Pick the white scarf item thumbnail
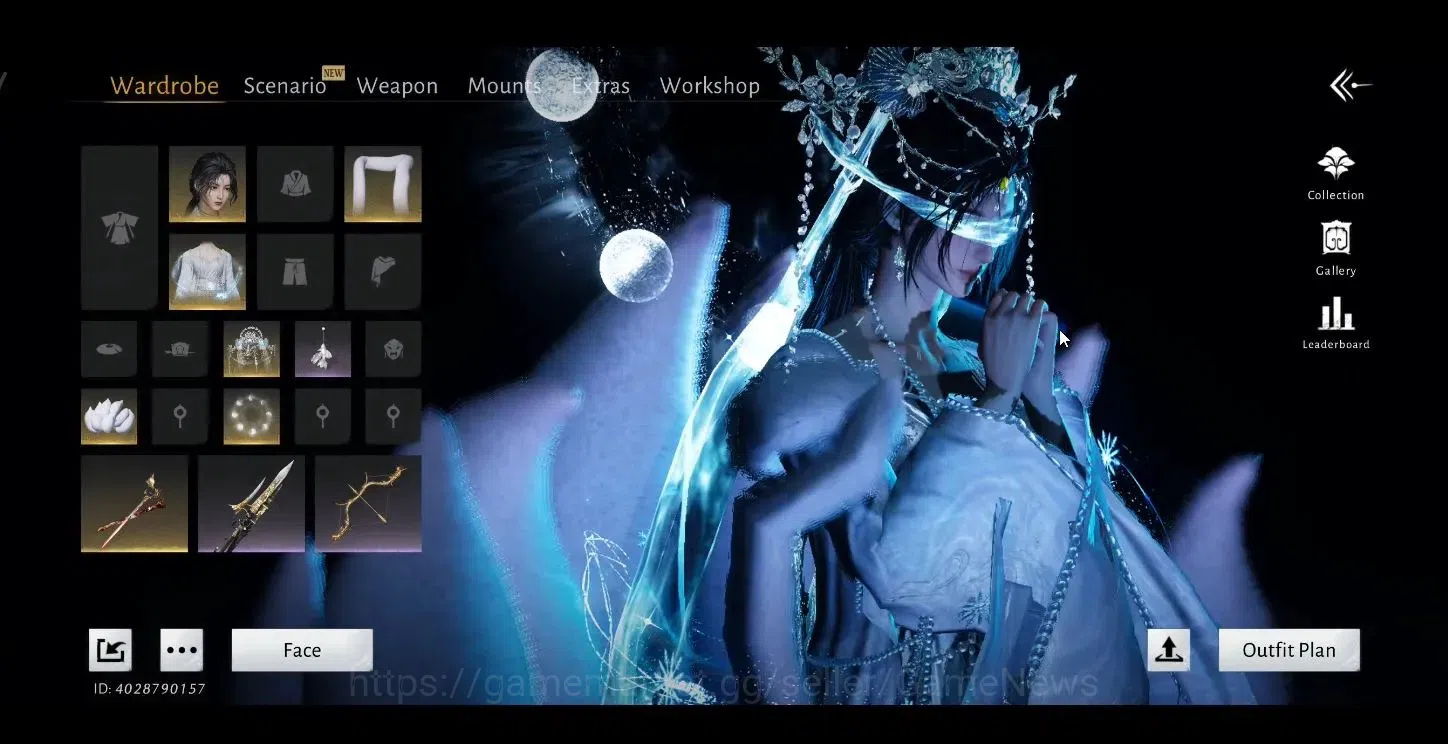1448x744 pixels. coord(383,184)
